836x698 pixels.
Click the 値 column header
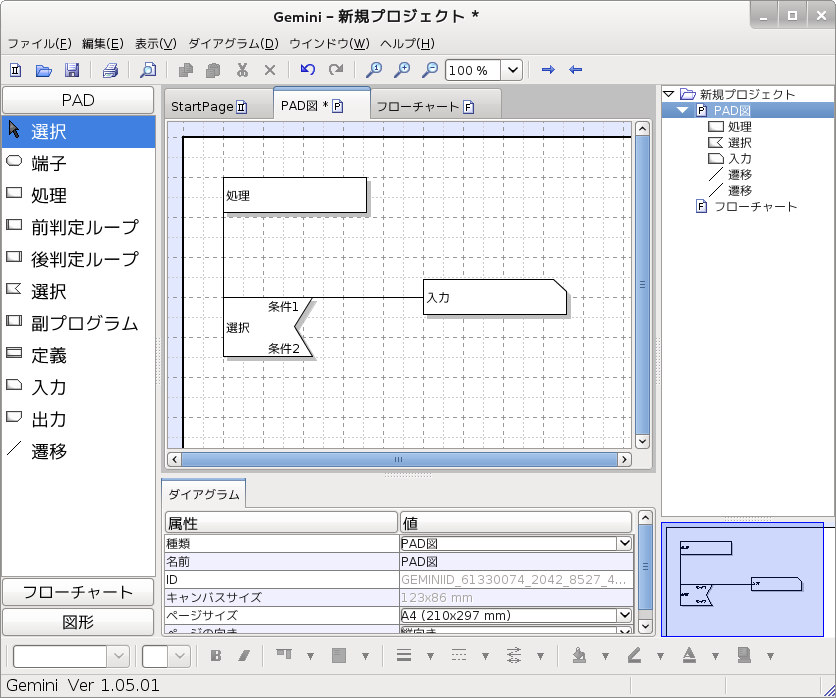(x=516, y=523)
